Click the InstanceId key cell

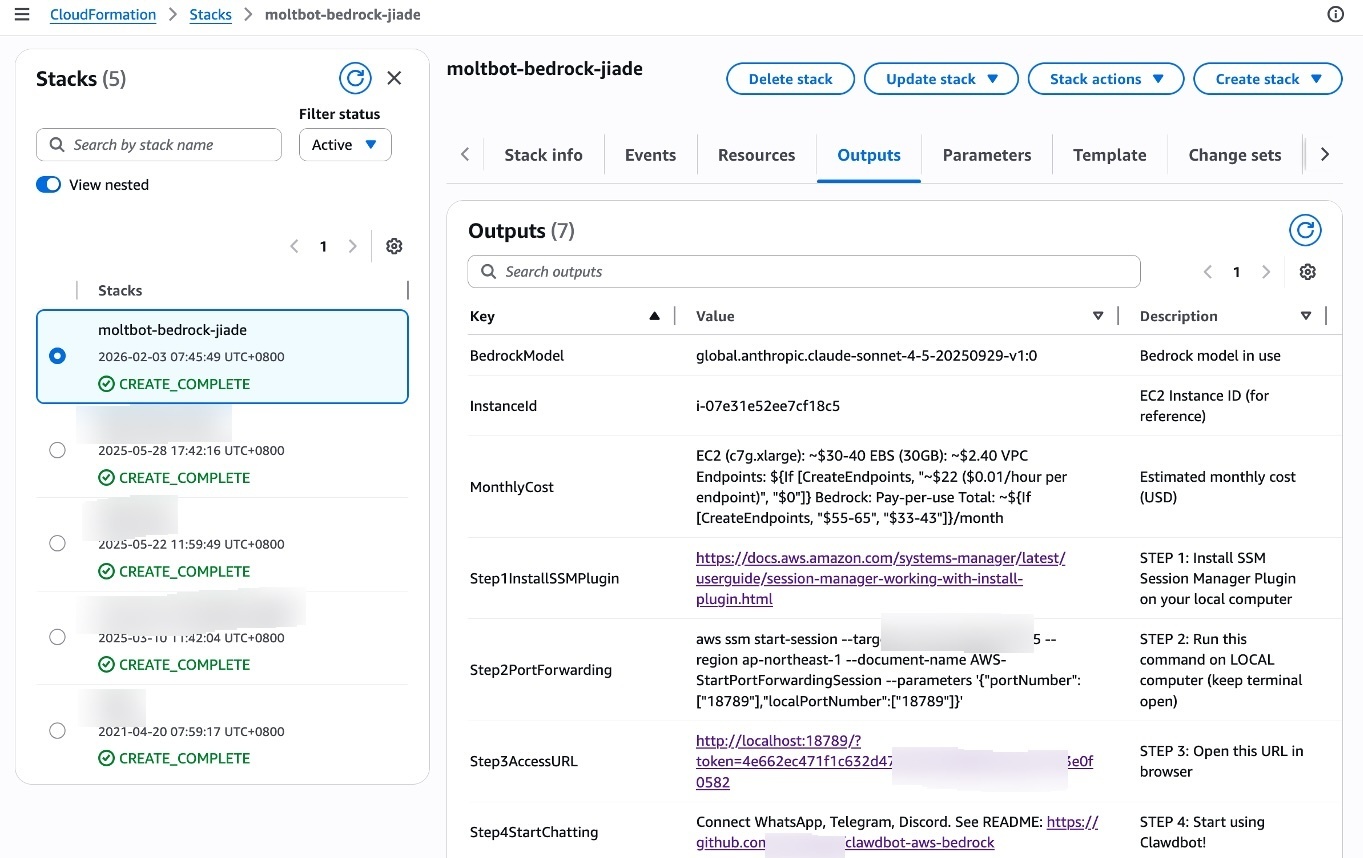tap(503, 406)
